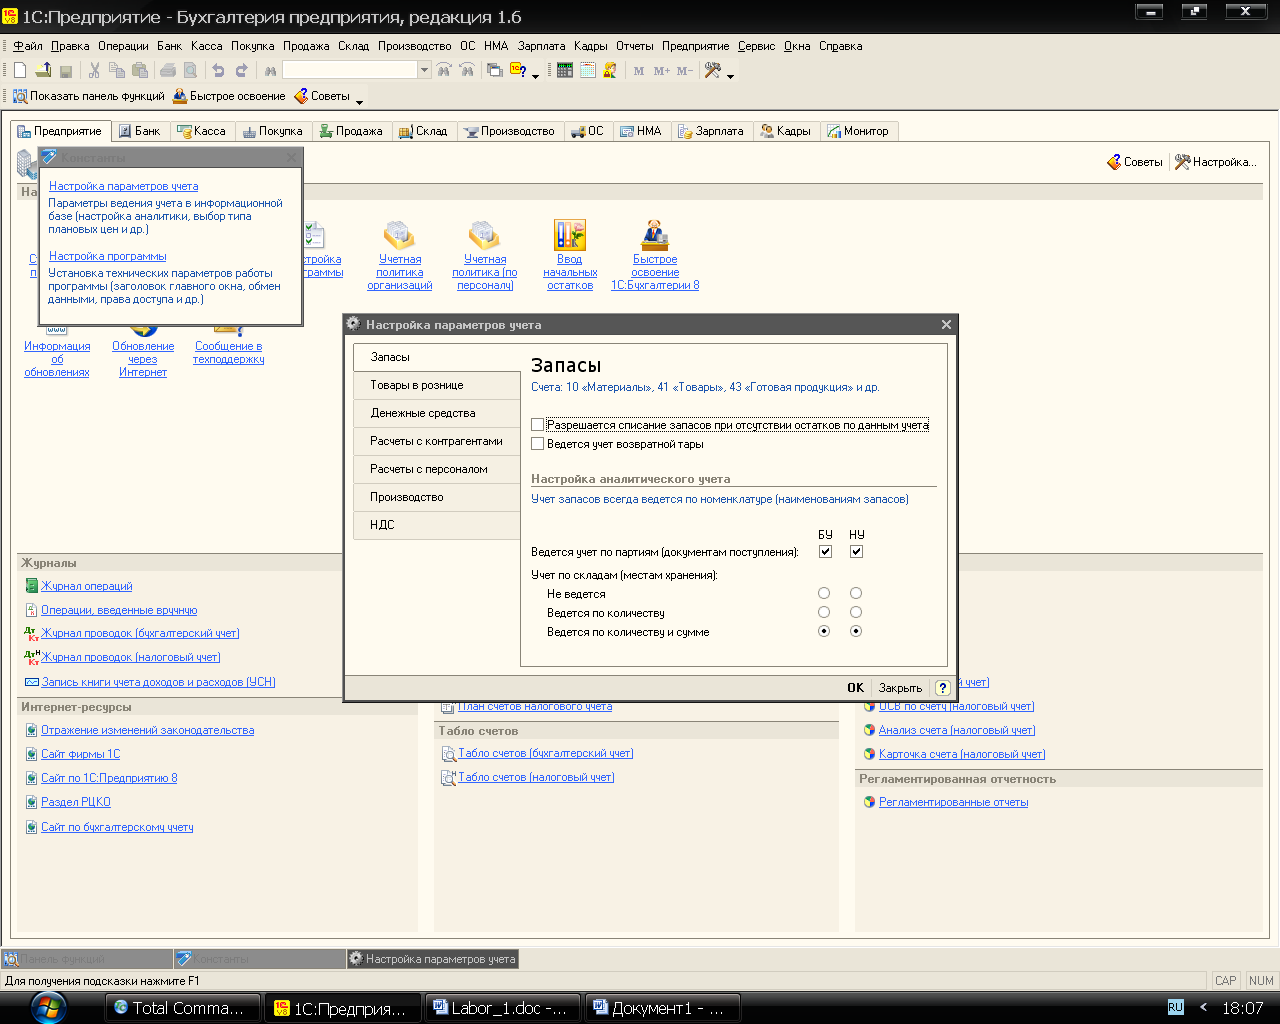This screenshot has height=1024, width=1280.
Task: Switch to the Монитор tab
Action: coord(857,131)
